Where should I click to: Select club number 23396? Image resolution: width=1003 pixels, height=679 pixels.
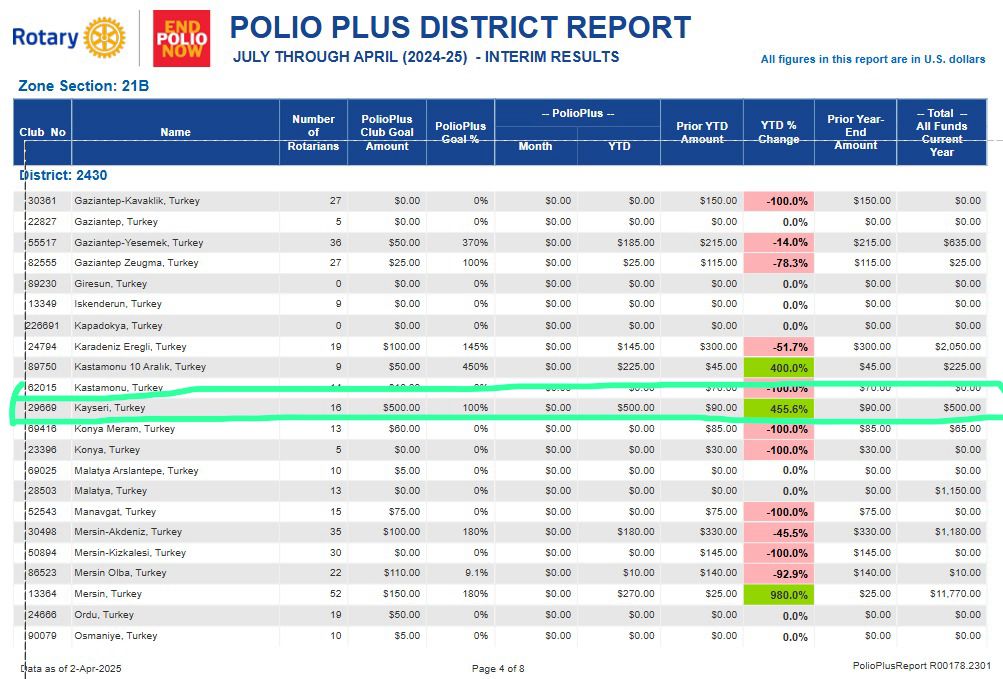pyautogui.click(x=42, y=450)
